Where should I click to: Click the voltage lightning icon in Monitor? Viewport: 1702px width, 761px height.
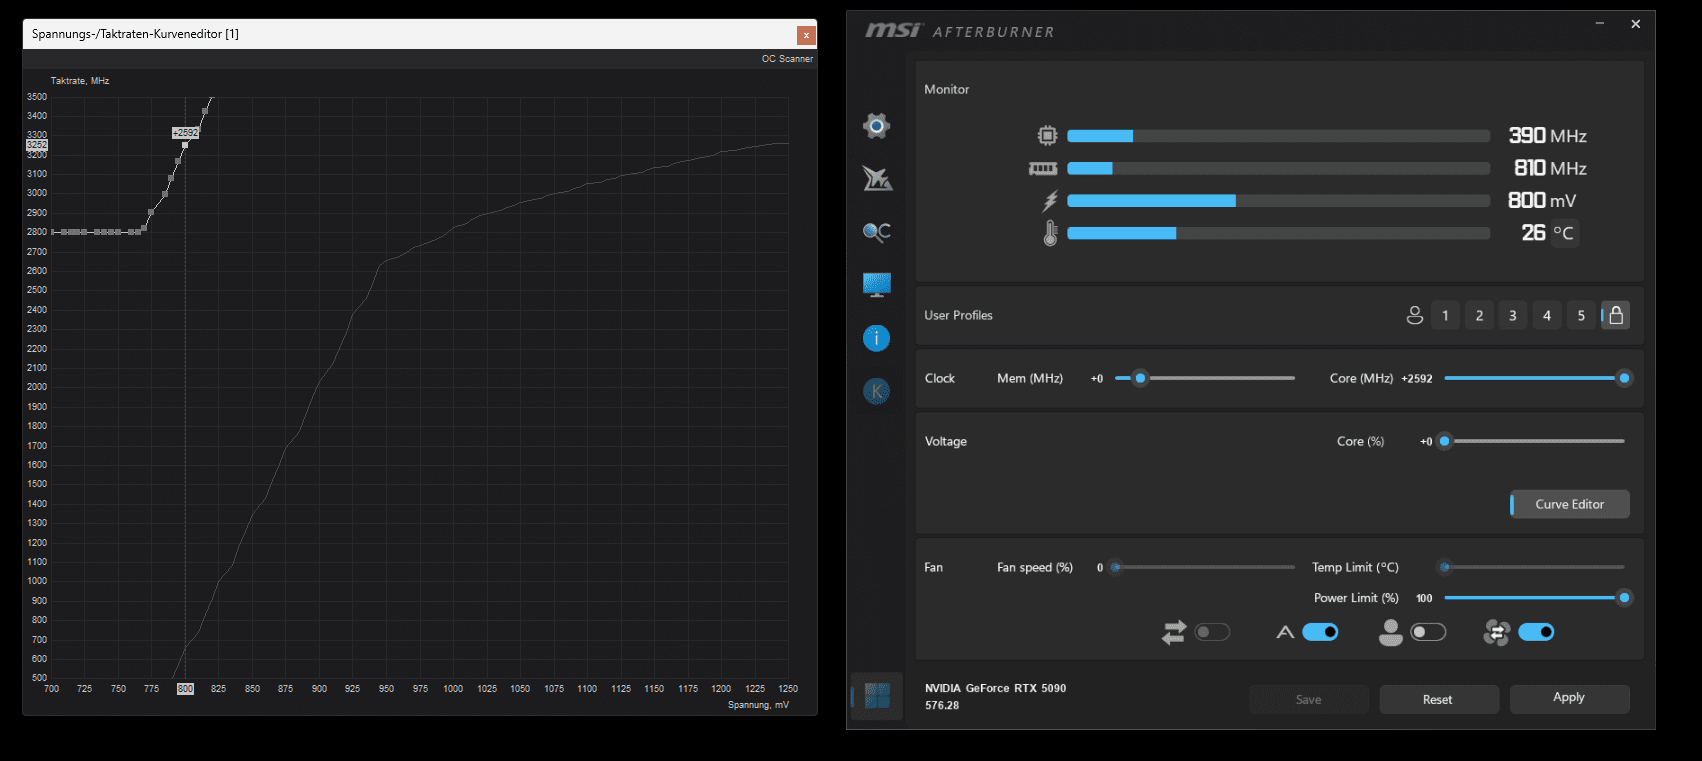1050,201
